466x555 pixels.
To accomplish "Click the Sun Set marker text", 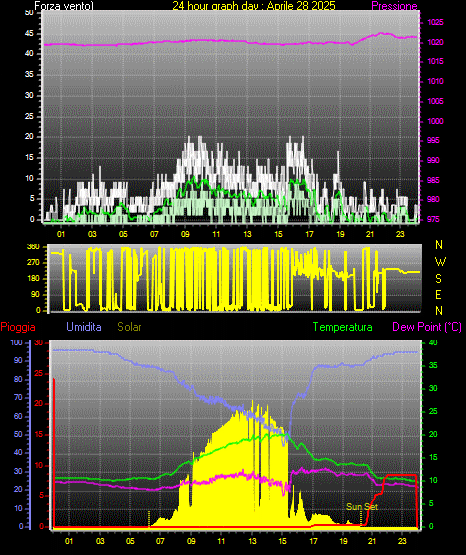I will [362, 507].
